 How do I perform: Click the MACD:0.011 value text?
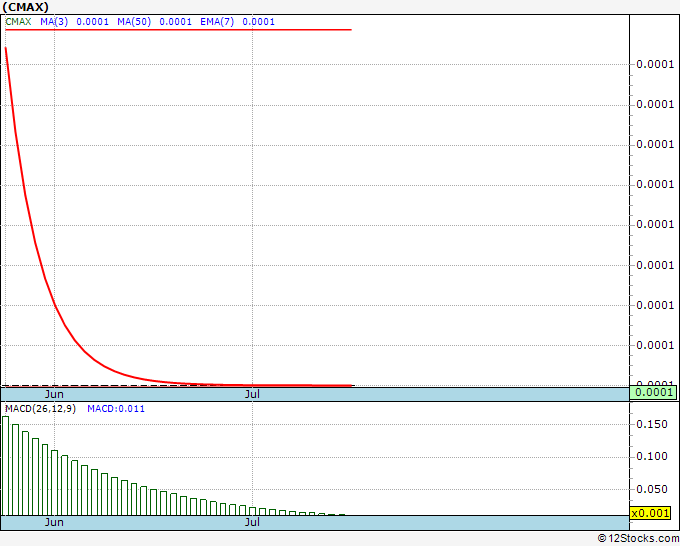116,409
